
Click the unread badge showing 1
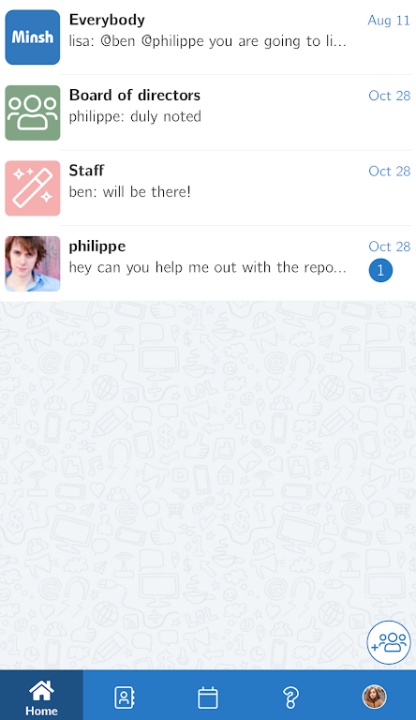(380, 270)
